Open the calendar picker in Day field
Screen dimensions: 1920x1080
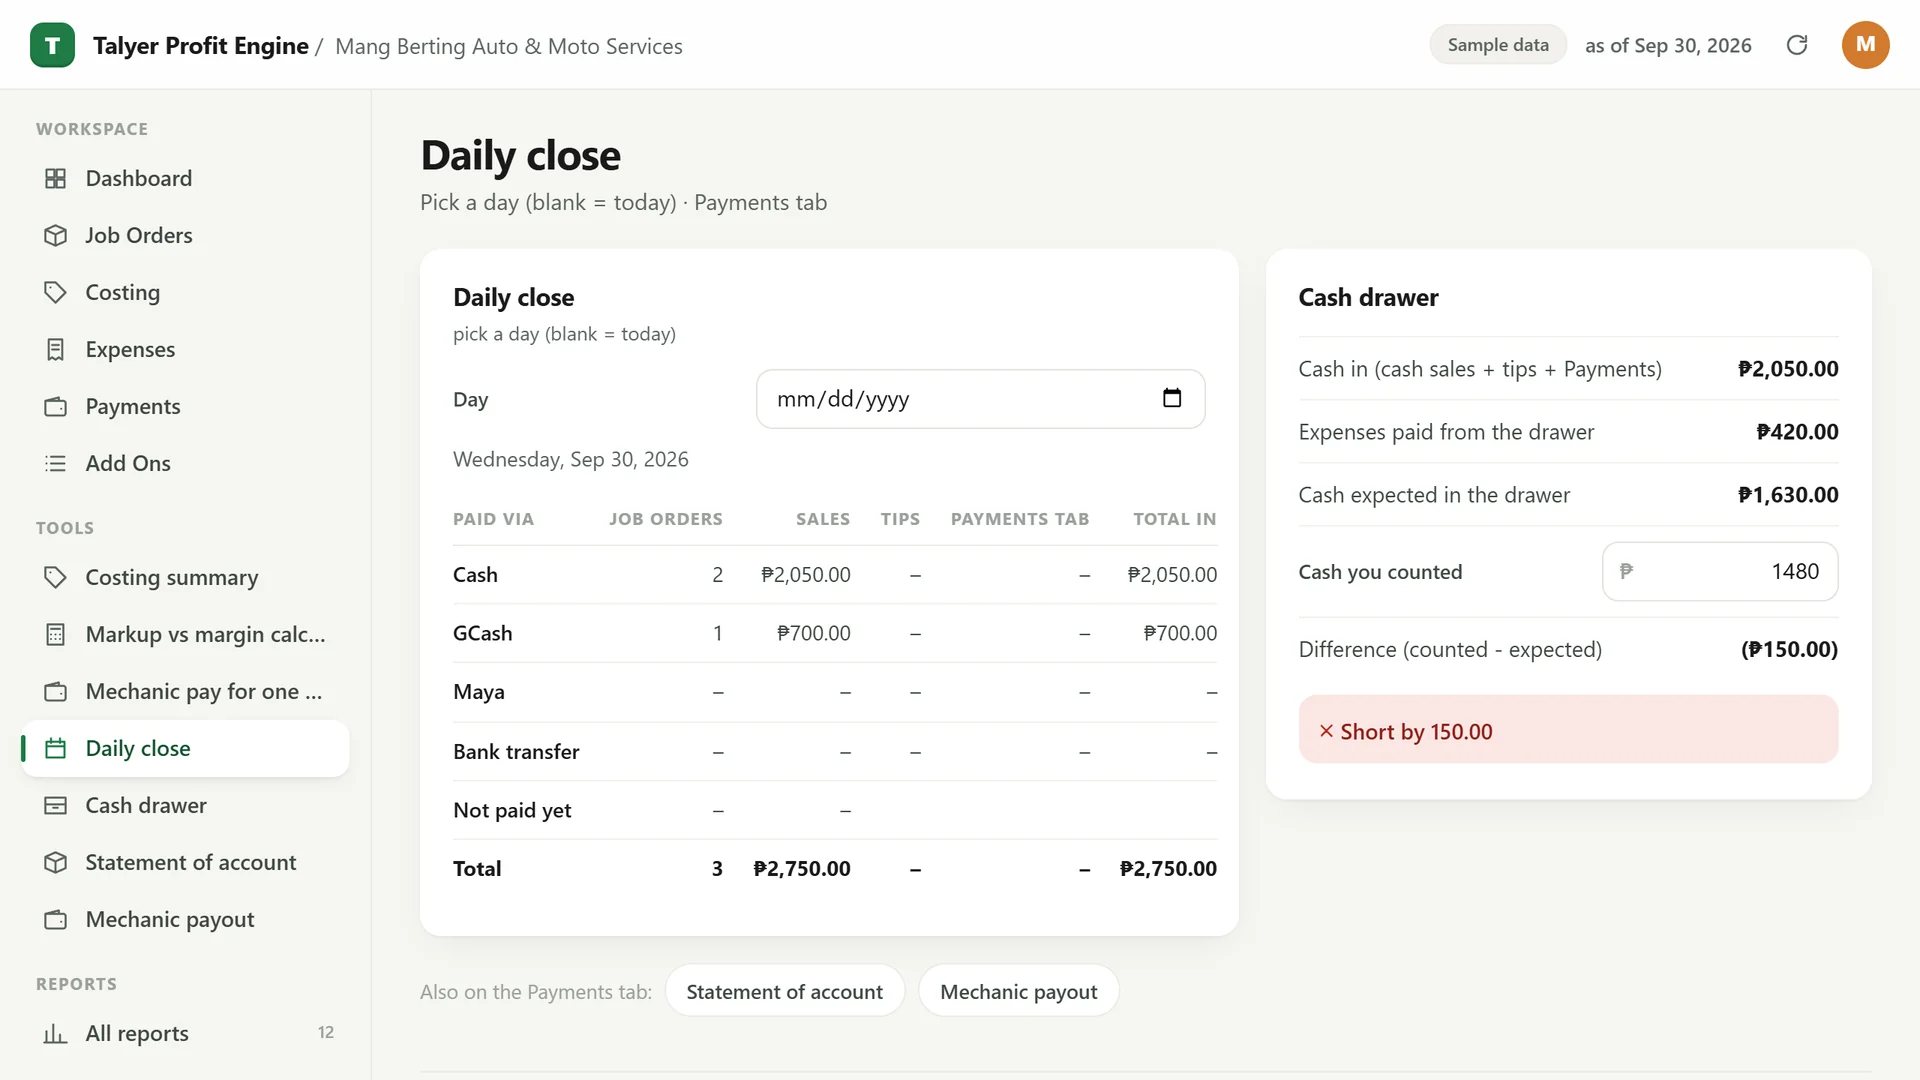point(1172,398)
